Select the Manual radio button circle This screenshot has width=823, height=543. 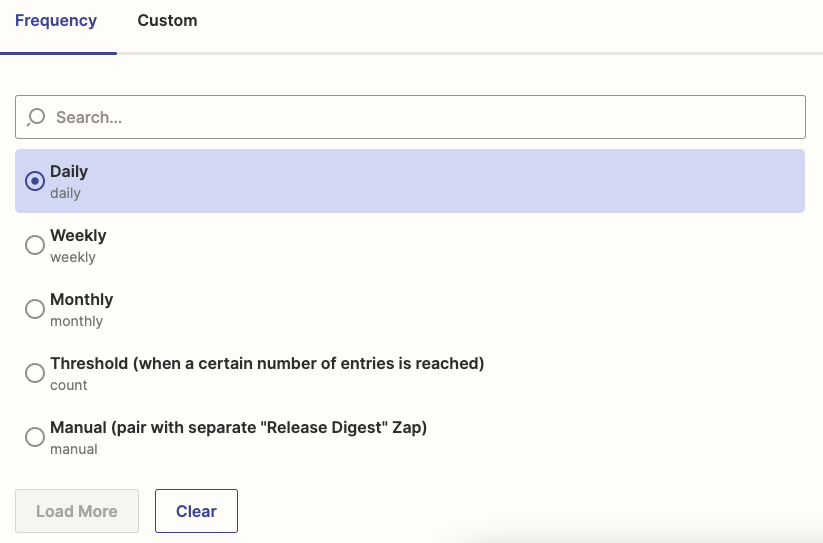(35, 437)
